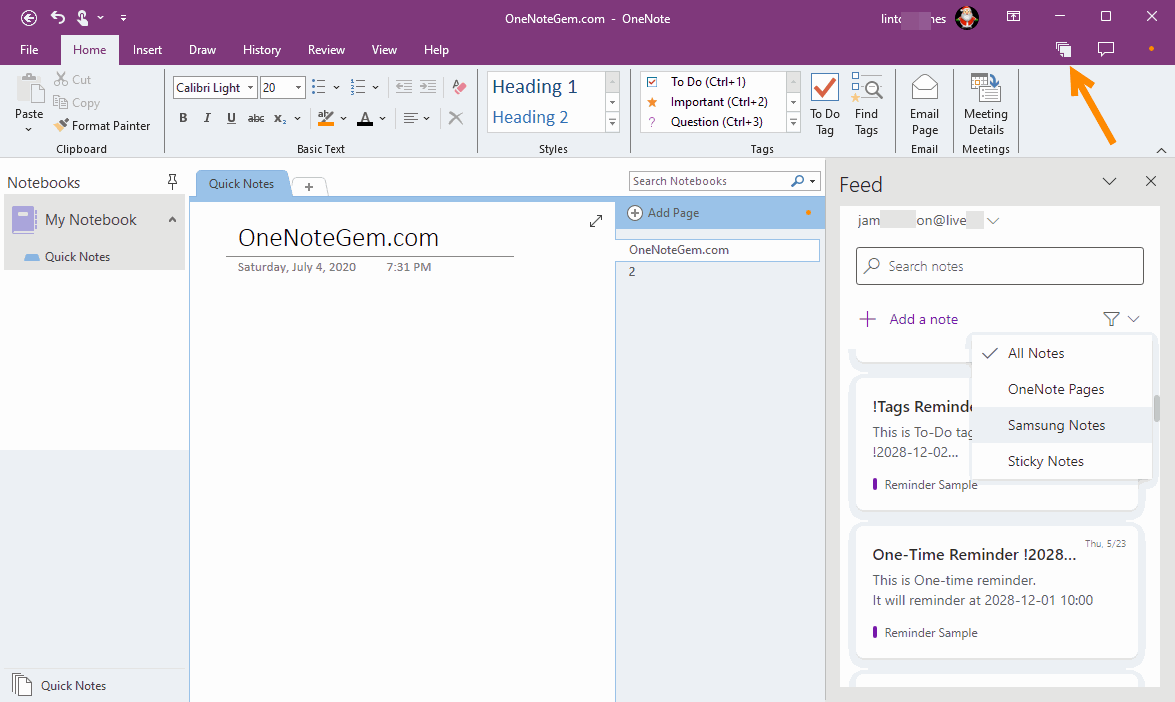Decrease indent of paragraph
Screen dimensions: 1175x702
(x=403, y=87)
